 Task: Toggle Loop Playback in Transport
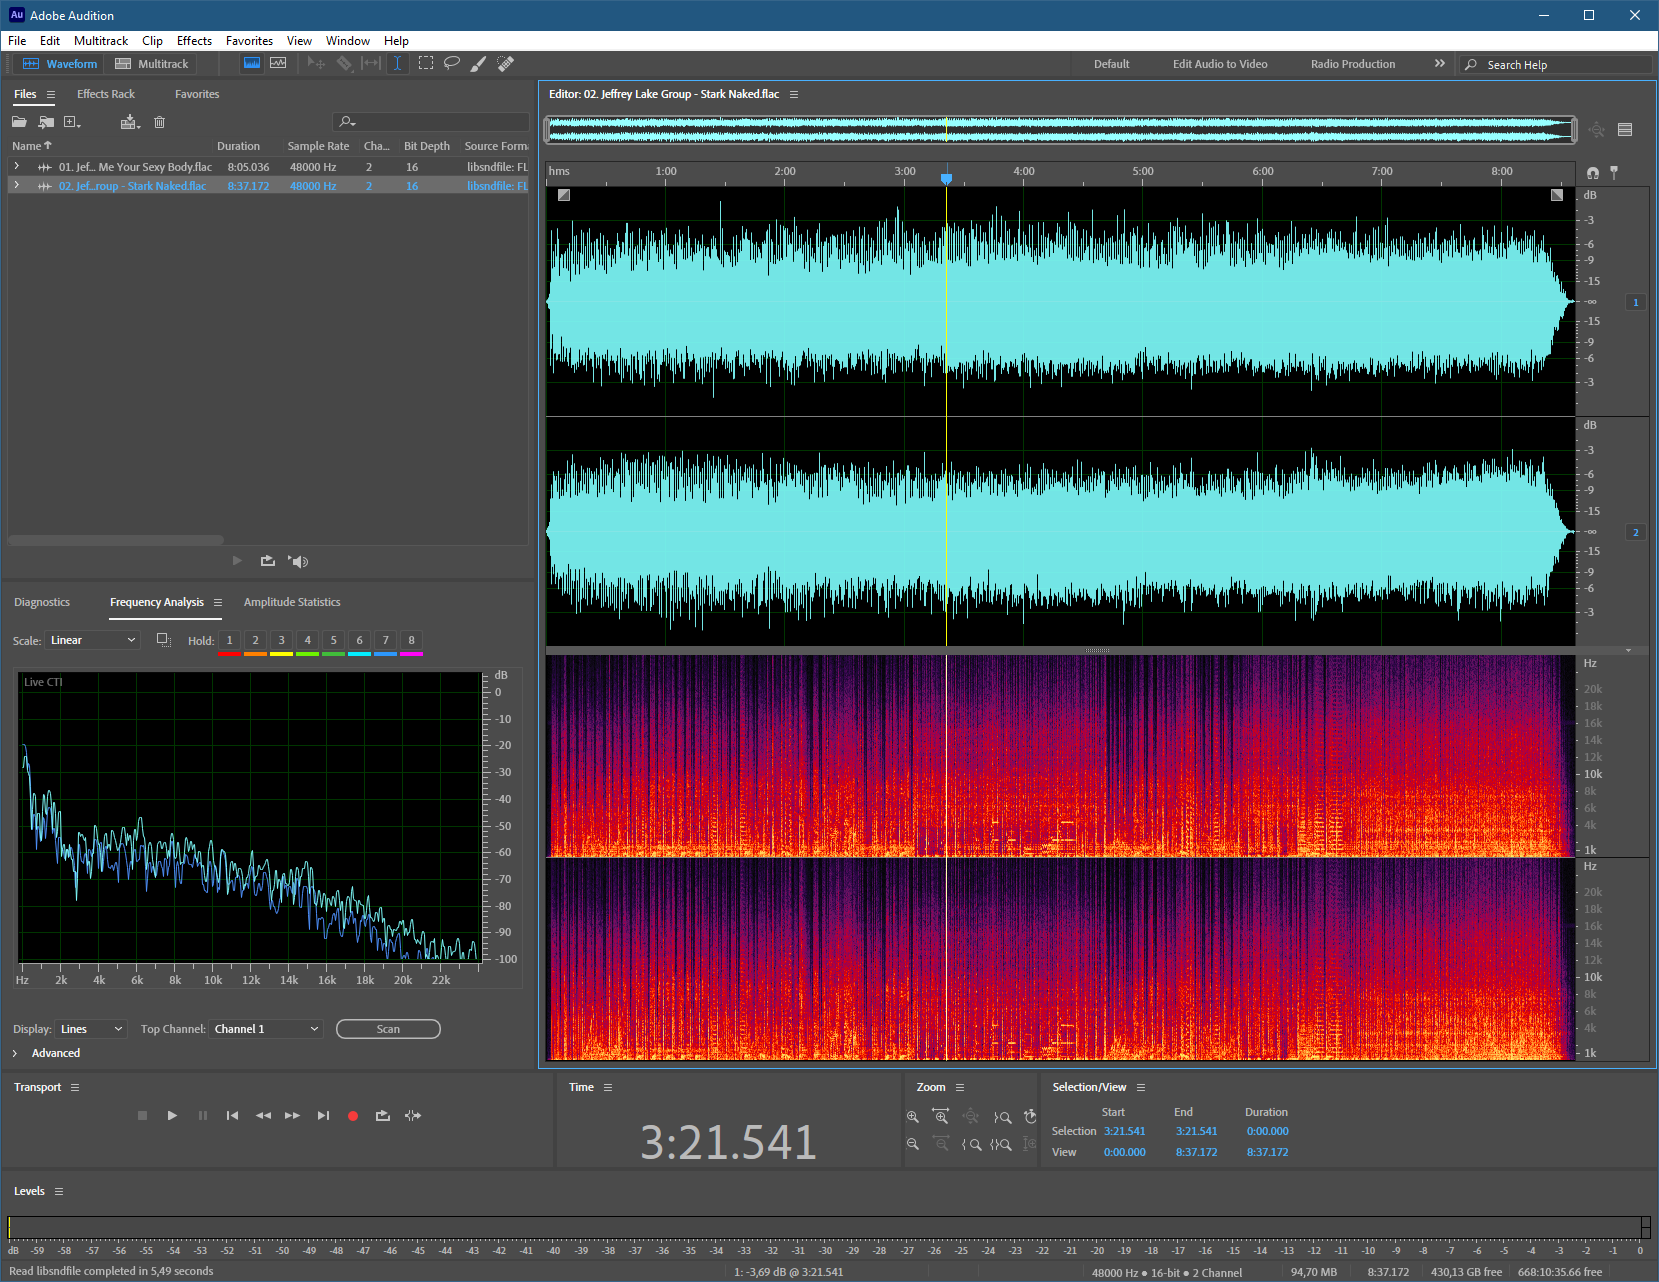[383, 1115]
